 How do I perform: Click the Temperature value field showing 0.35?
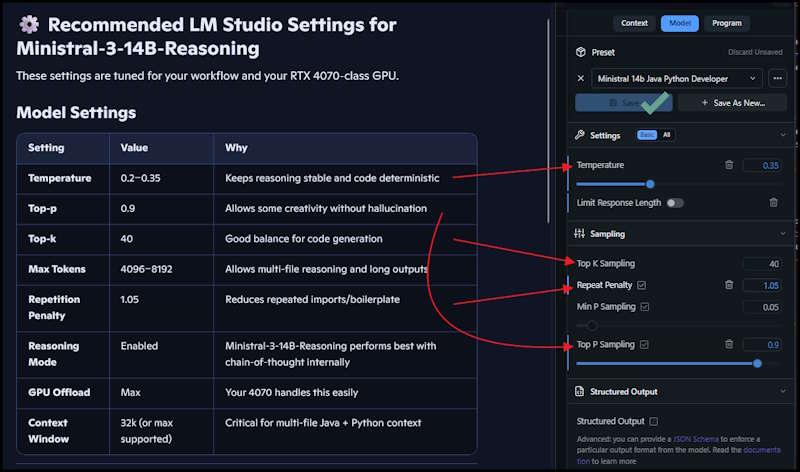762,165
